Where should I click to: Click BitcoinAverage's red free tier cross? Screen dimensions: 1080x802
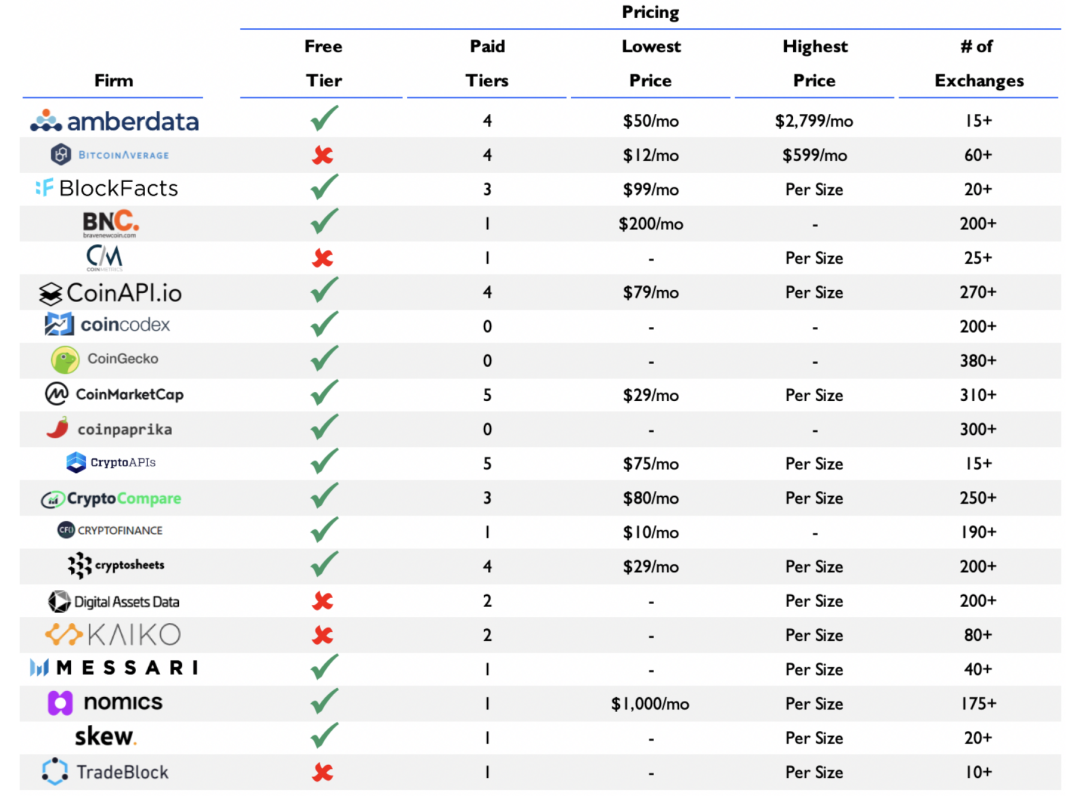tap(323, 155)
